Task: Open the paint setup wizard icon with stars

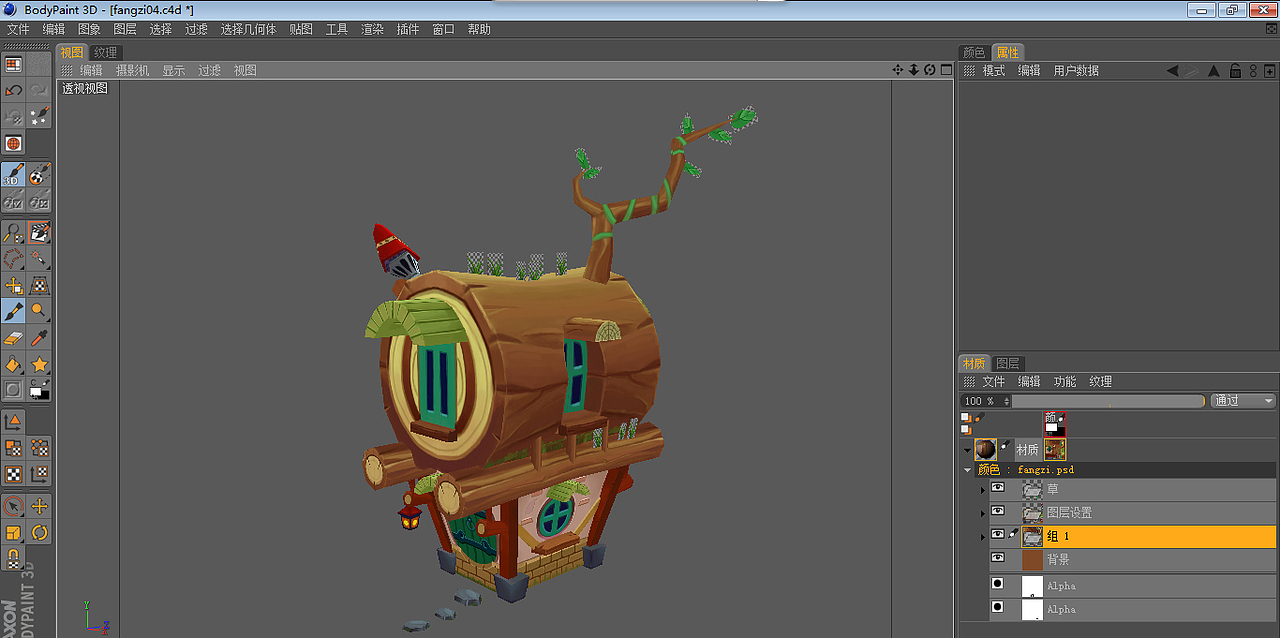Action: coord(39,116)
